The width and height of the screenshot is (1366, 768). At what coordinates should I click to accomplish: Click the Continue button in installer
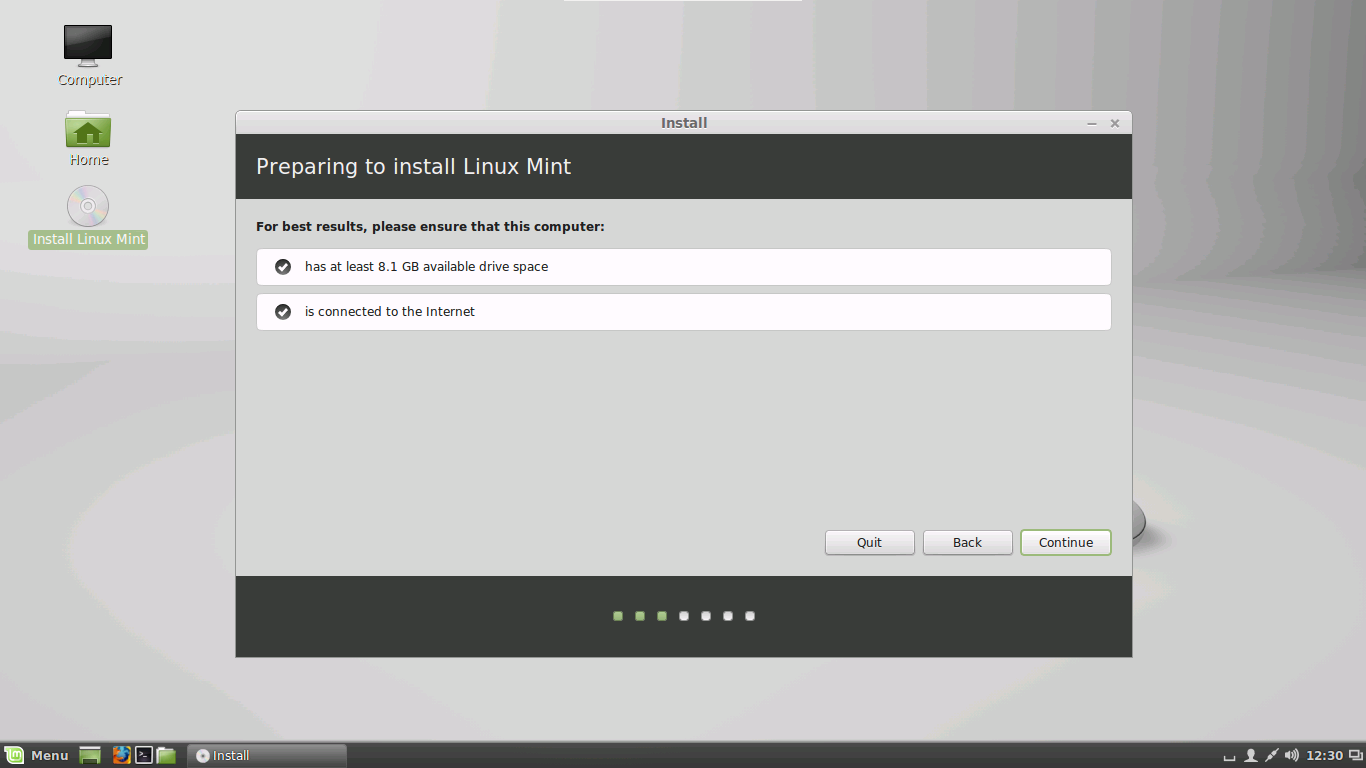point(1066,542)
